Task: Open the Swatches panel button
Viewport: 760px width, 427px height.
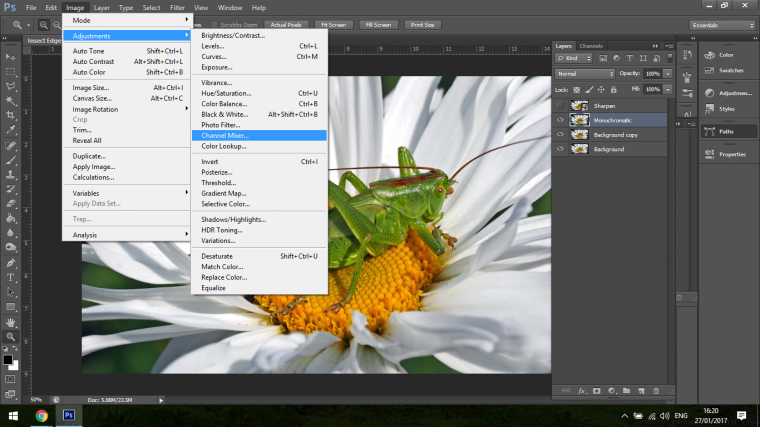Action: [x=728, y=70]
